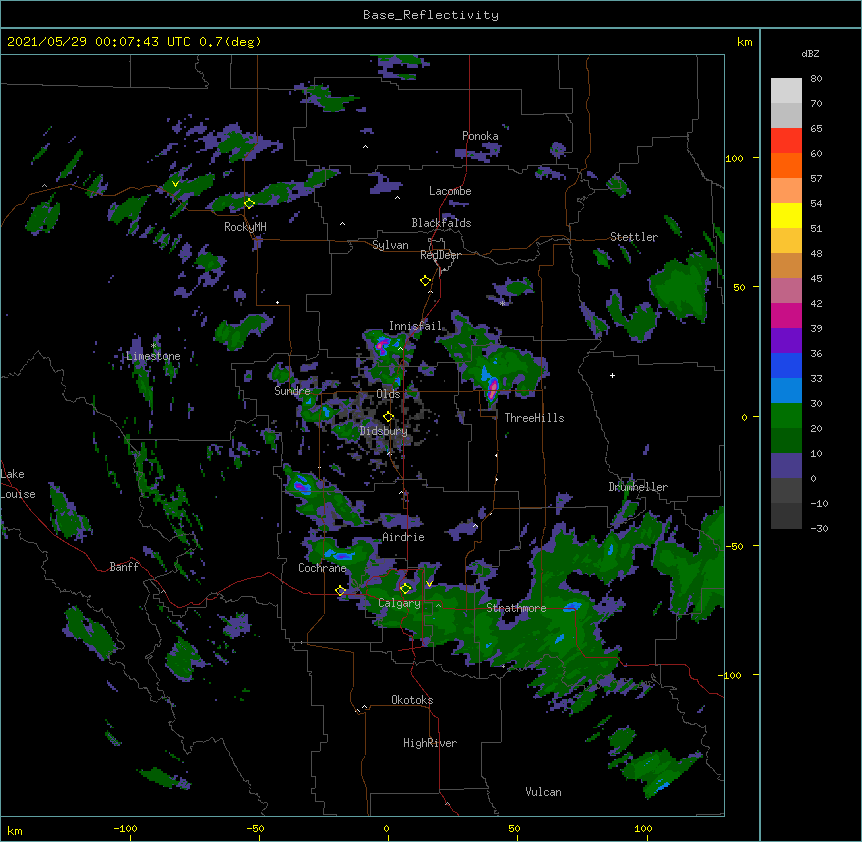Click the Innisfail label
Viewport: 862px width, 842px height.
pyautogui.click(x=415, y=326)
